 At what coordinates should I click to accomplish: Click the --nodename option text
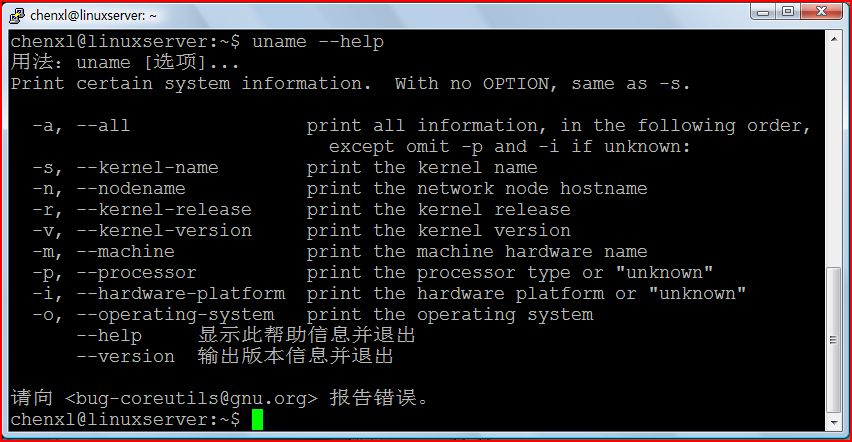(130, 189)
